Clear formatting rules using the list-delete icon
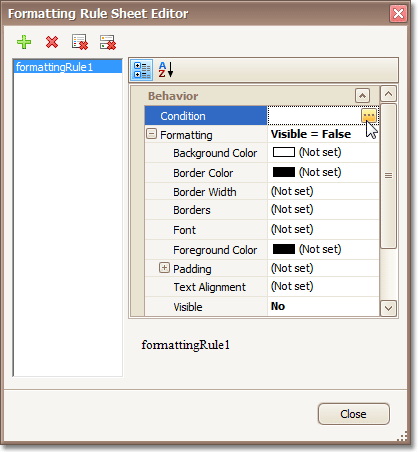The width and height of the screenshot is (418, 452). pos(80,42)
